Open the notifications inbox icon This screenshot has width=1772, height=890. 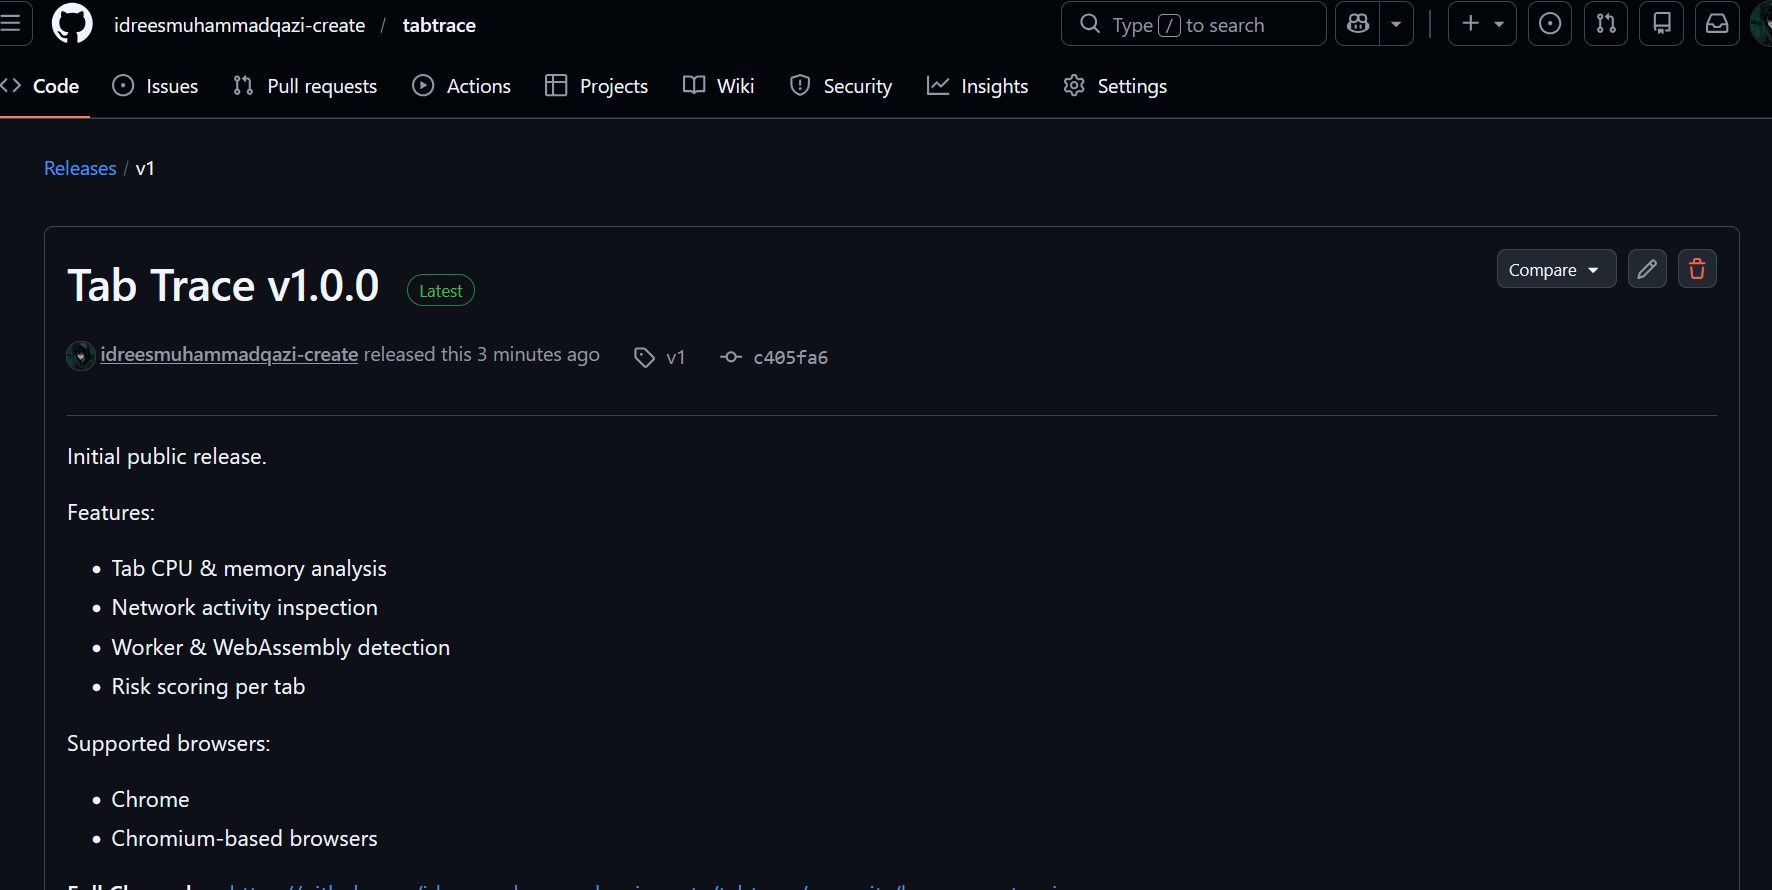[1717, 24]
